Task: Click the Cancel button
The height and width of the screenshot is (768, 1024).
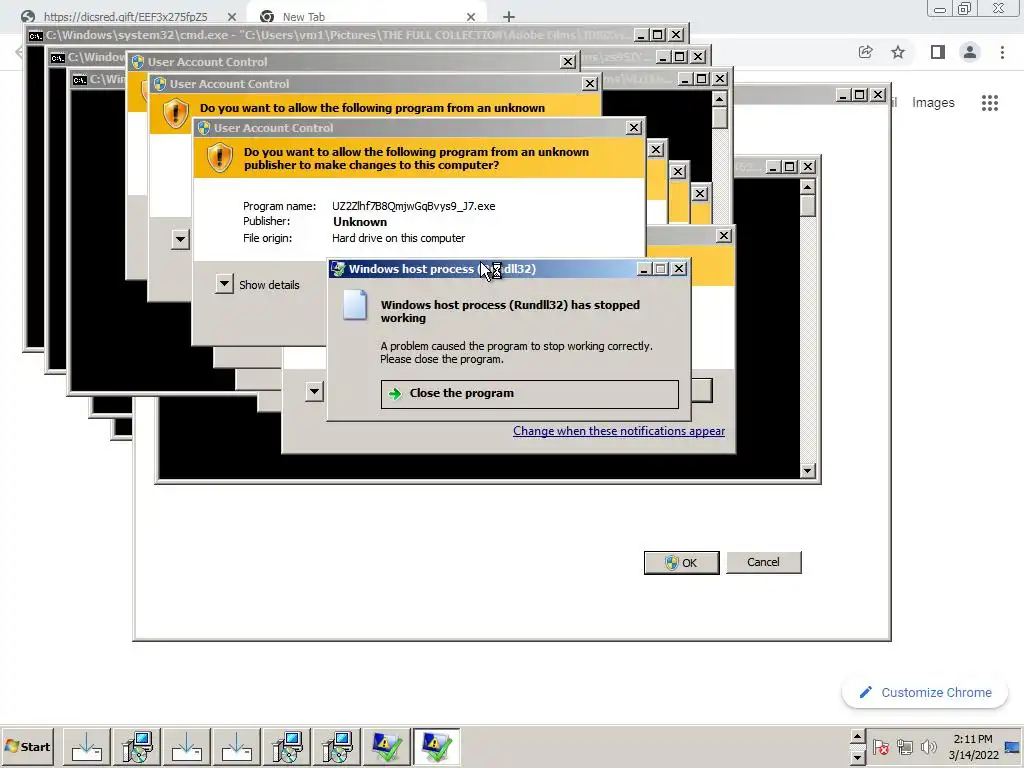Action: pos(763,562)
